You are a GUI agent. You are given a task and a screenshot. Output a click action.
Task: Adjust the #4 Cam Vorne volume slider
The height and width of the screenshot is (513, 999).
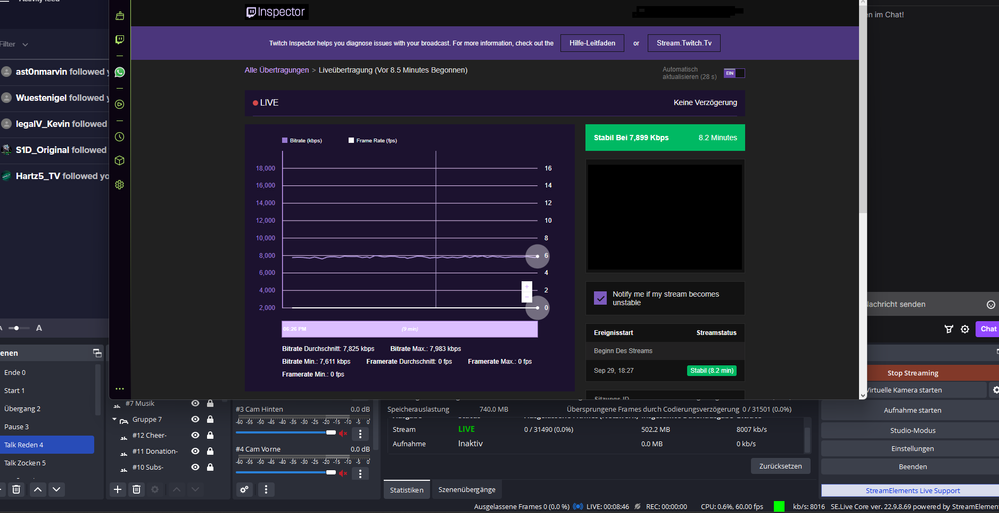tap(286, 472)
